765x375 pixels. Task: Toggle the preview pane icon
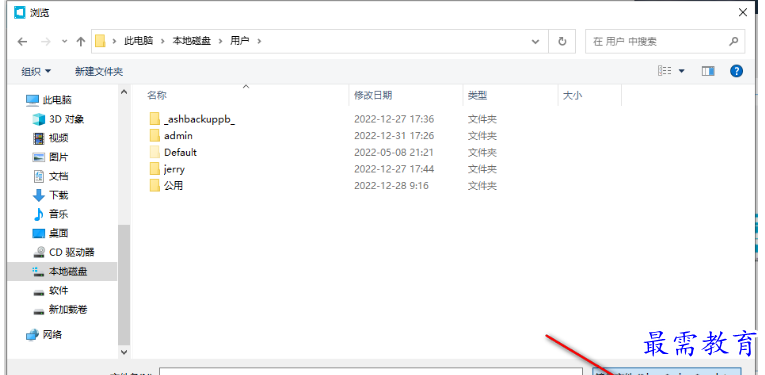click(x=708, y=71)
